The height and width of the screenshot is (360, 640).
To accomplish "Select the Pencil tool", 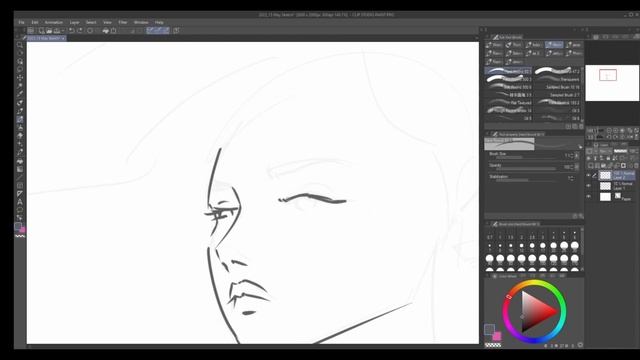I will pyautogui.click(x=20, y=111).
